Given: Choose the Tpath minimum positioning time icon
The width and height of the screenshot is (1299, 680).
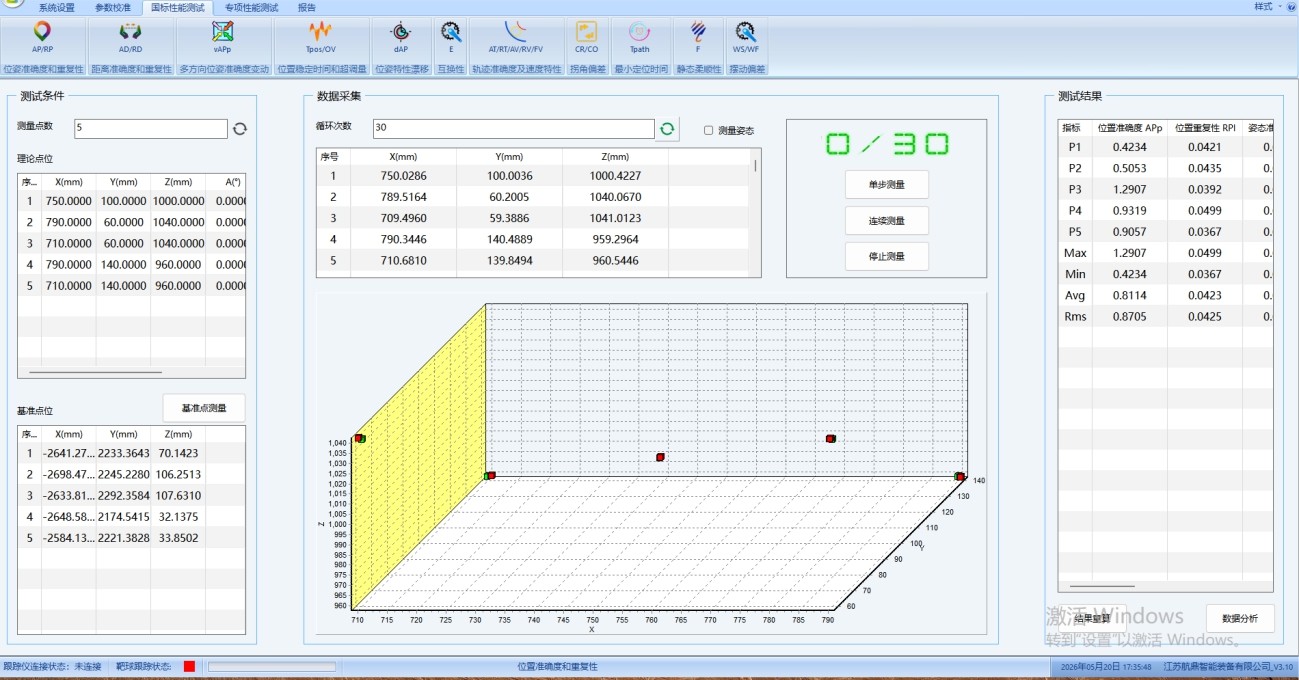Looking at the screenshot, I should point(639,38).
